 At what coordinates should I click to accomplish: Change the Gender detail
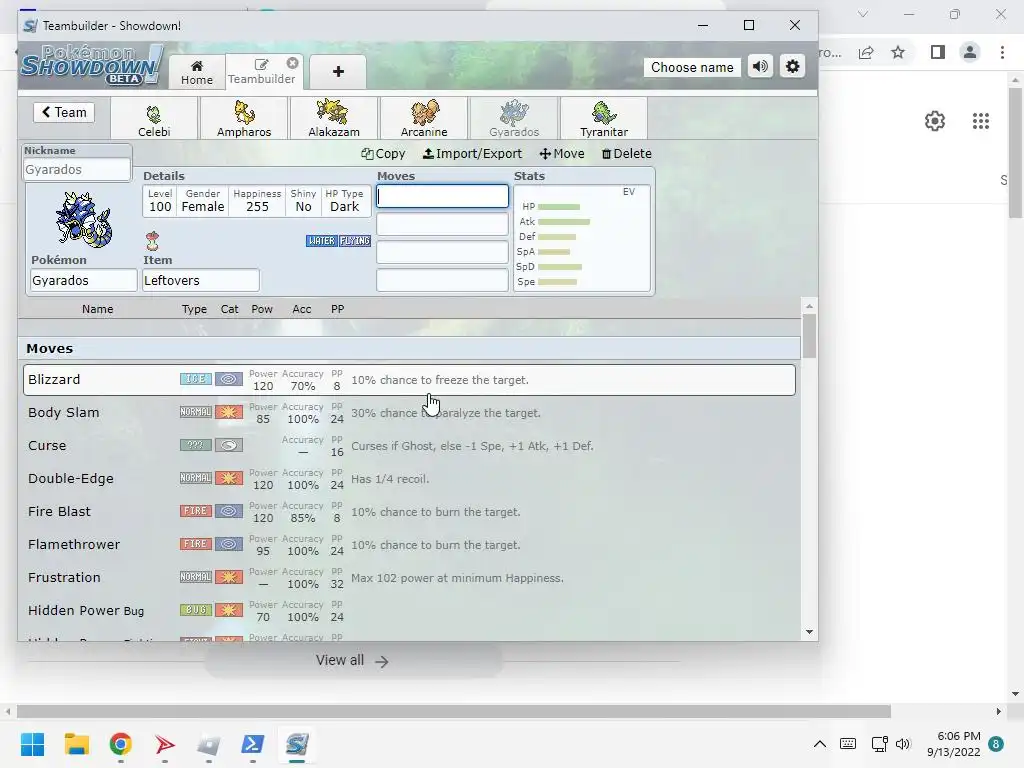(202, 201)
